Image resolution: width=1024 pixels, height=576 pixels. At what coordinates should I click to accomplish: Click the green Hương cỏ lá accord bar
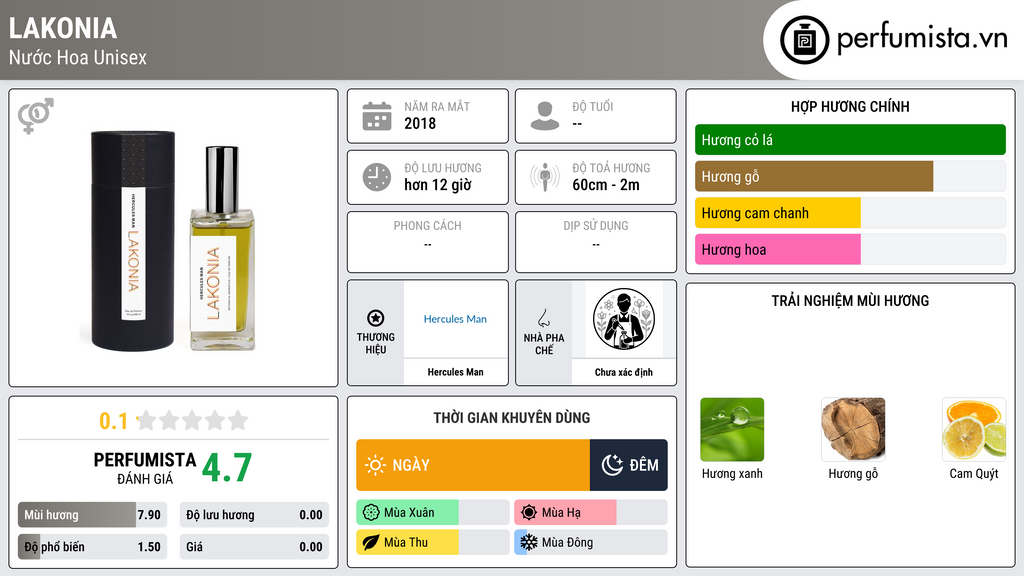click(850, 140)
